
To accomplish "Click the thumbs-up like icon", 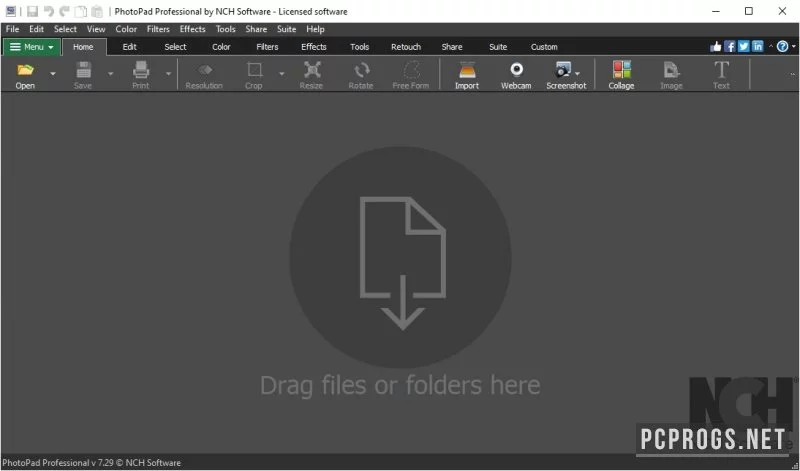I will click(x=715, y=46).
